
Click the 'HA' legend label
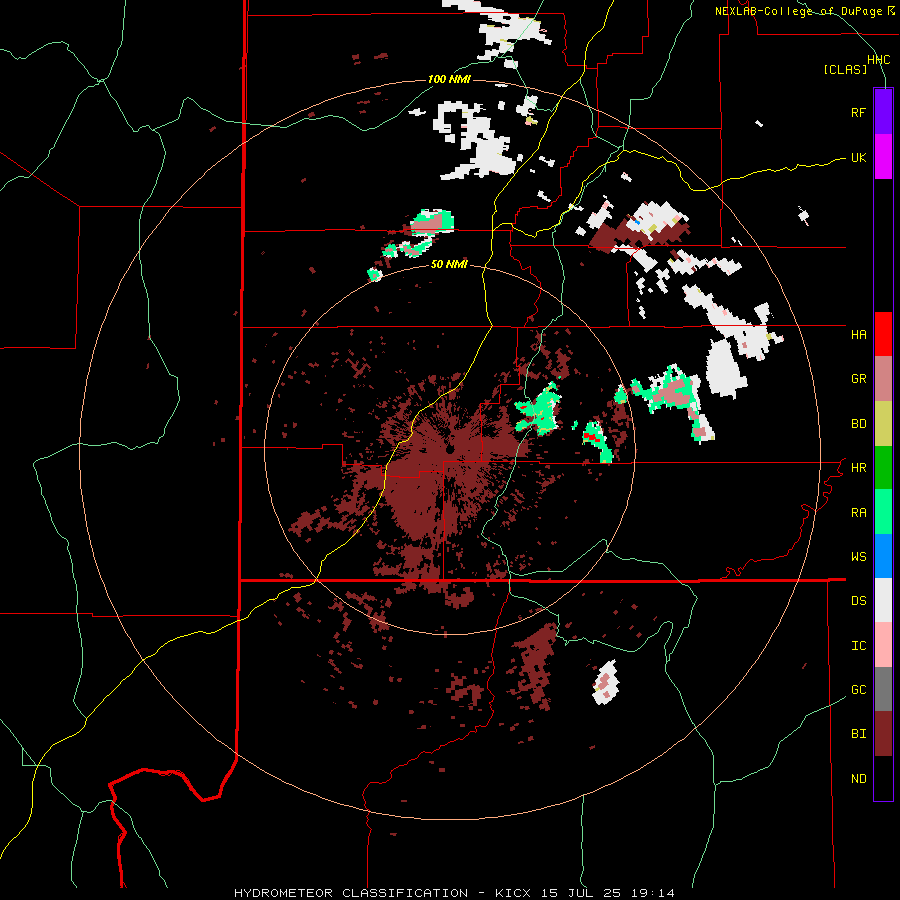pyautogui.click(x=858, y=335)
